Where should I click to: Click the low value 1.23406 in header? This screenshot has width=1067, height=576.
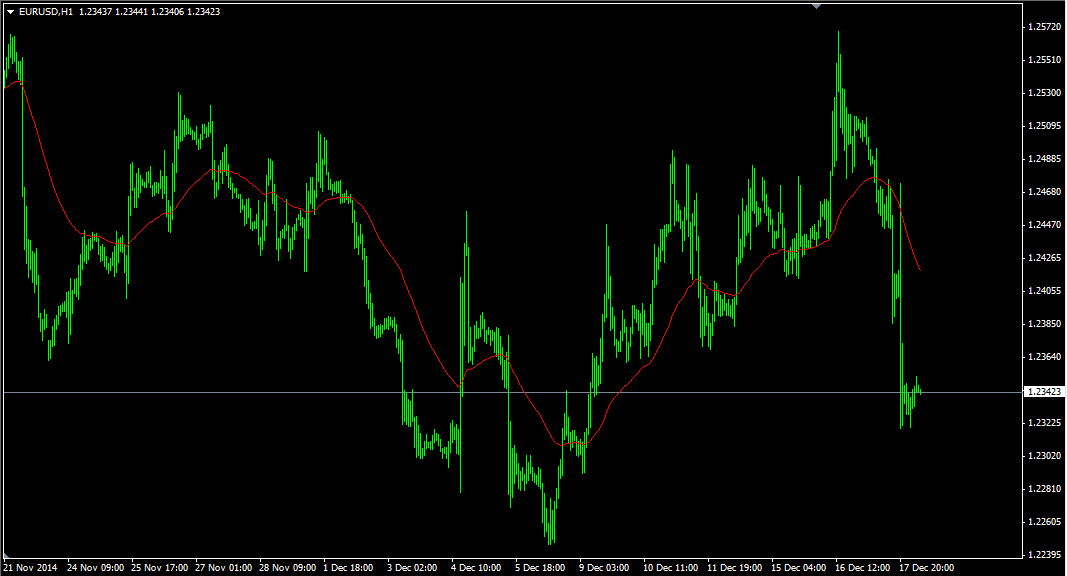[x=167, y=12]
